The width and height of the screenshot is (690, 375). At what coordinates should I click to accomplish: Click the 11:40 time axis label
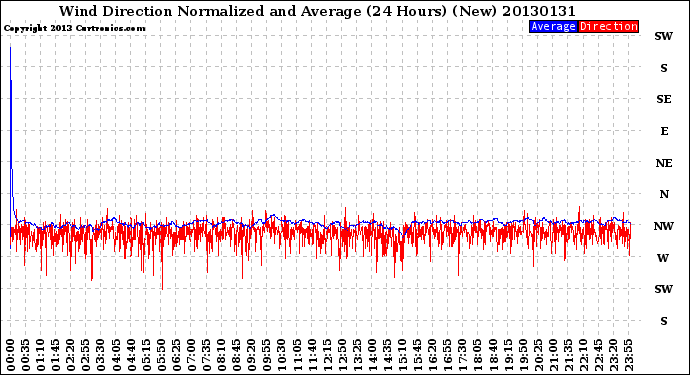coord(312,355)
